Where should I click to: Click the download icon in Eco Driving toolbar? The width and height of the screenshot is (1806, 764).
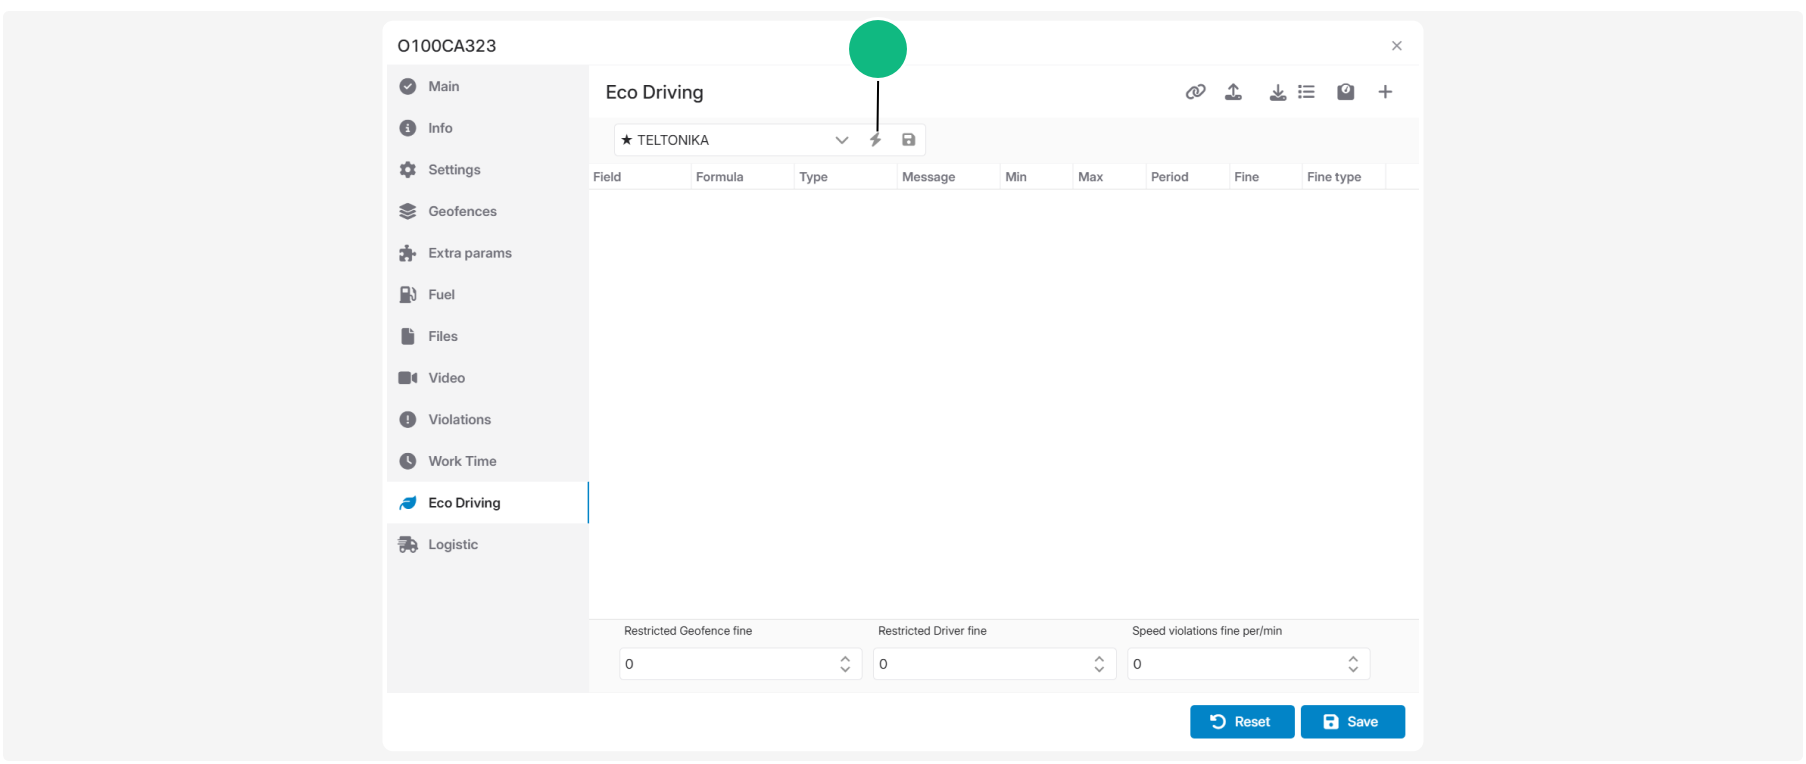coord(1277,92)
